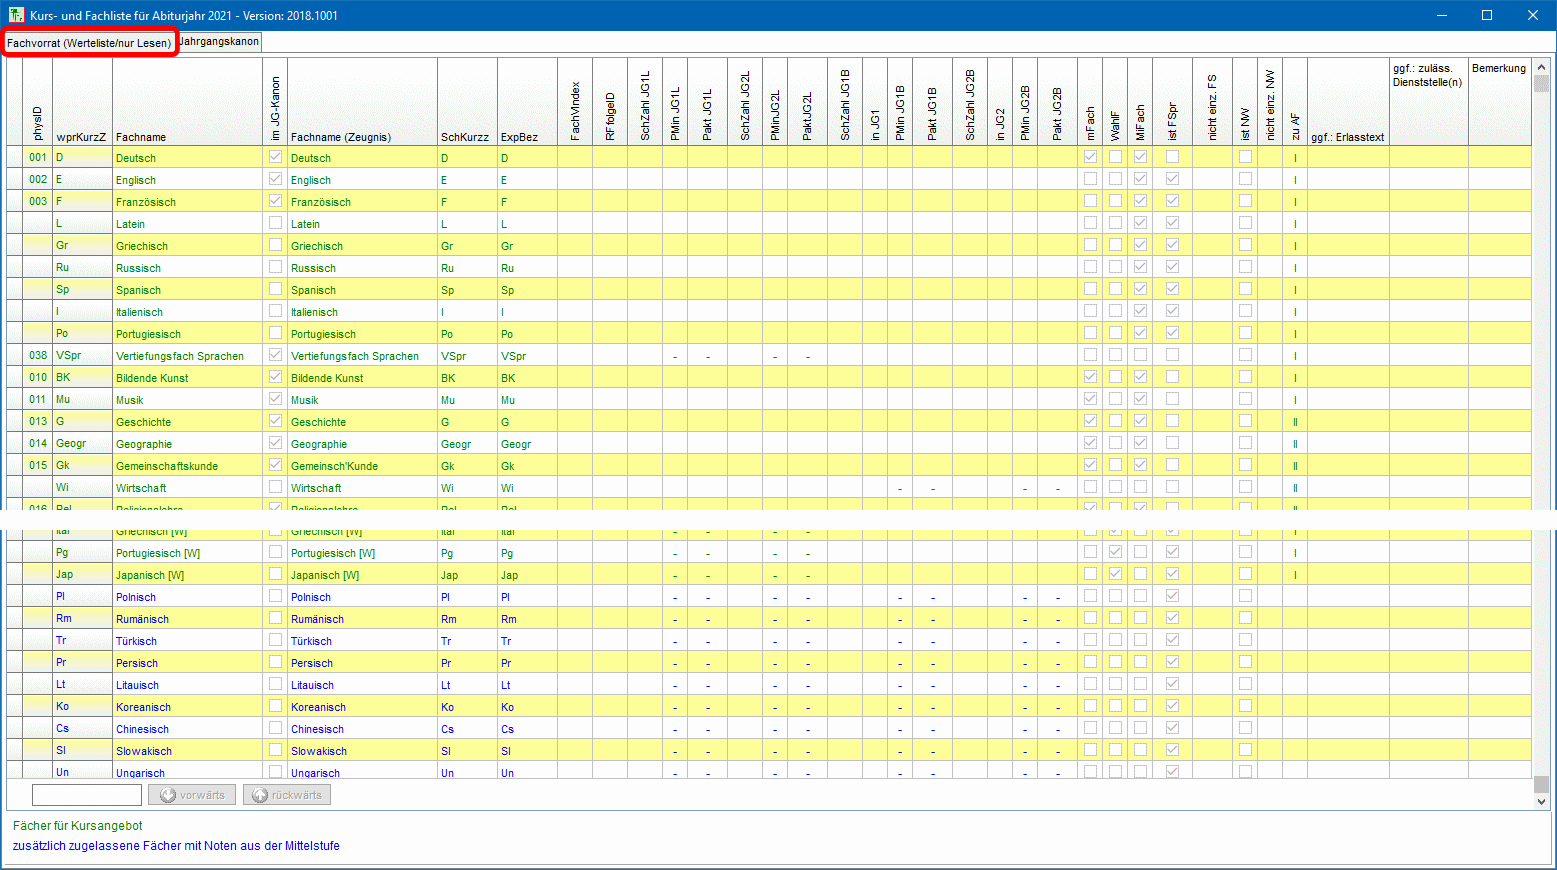1557x870 pixels.
Task: Toggle 'im JG-Kanon' checkbox for Latein
Action: tap(275, 223)
